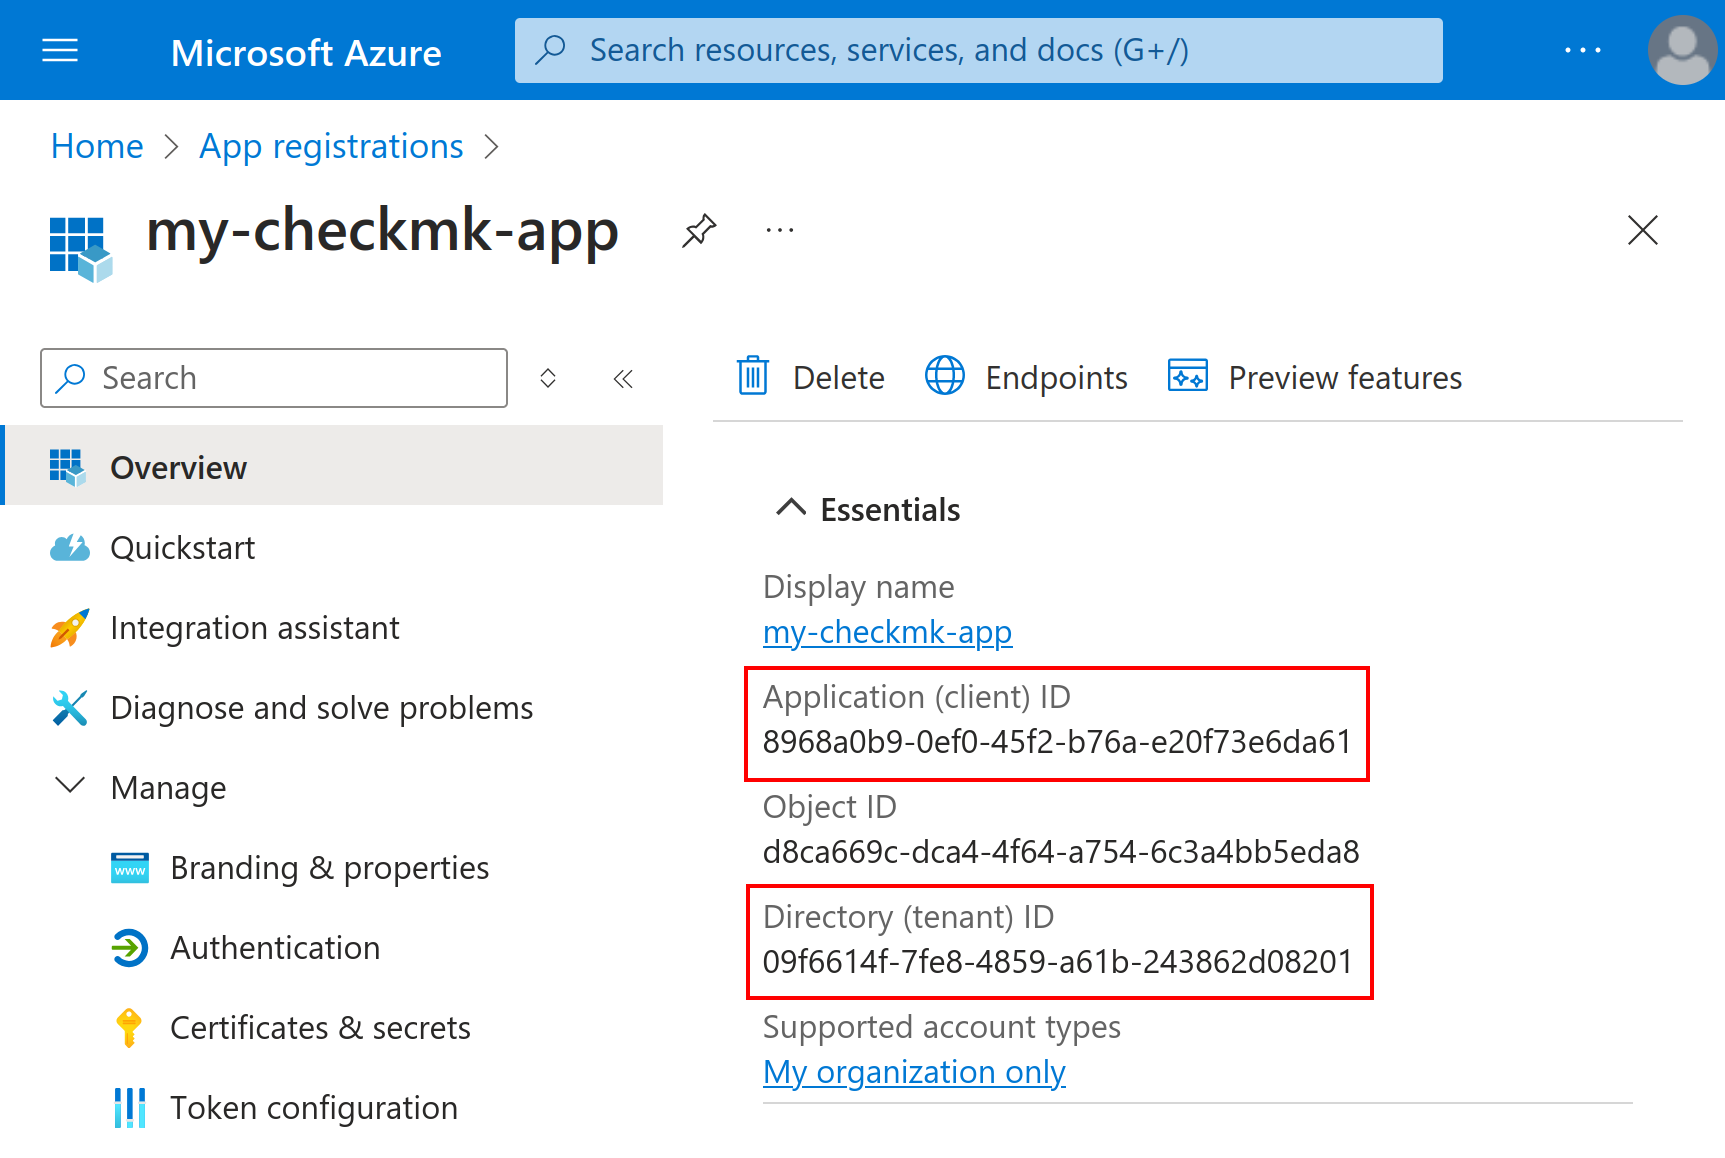Open Token configuration

(314, 1108)
